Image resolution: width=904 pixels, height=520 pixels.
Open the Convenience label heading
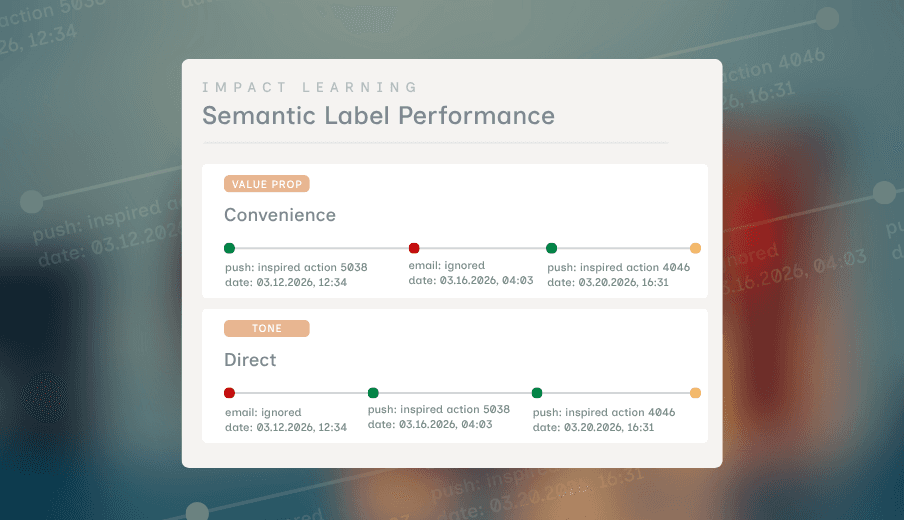pyautogui.click(x=280, y=215)
